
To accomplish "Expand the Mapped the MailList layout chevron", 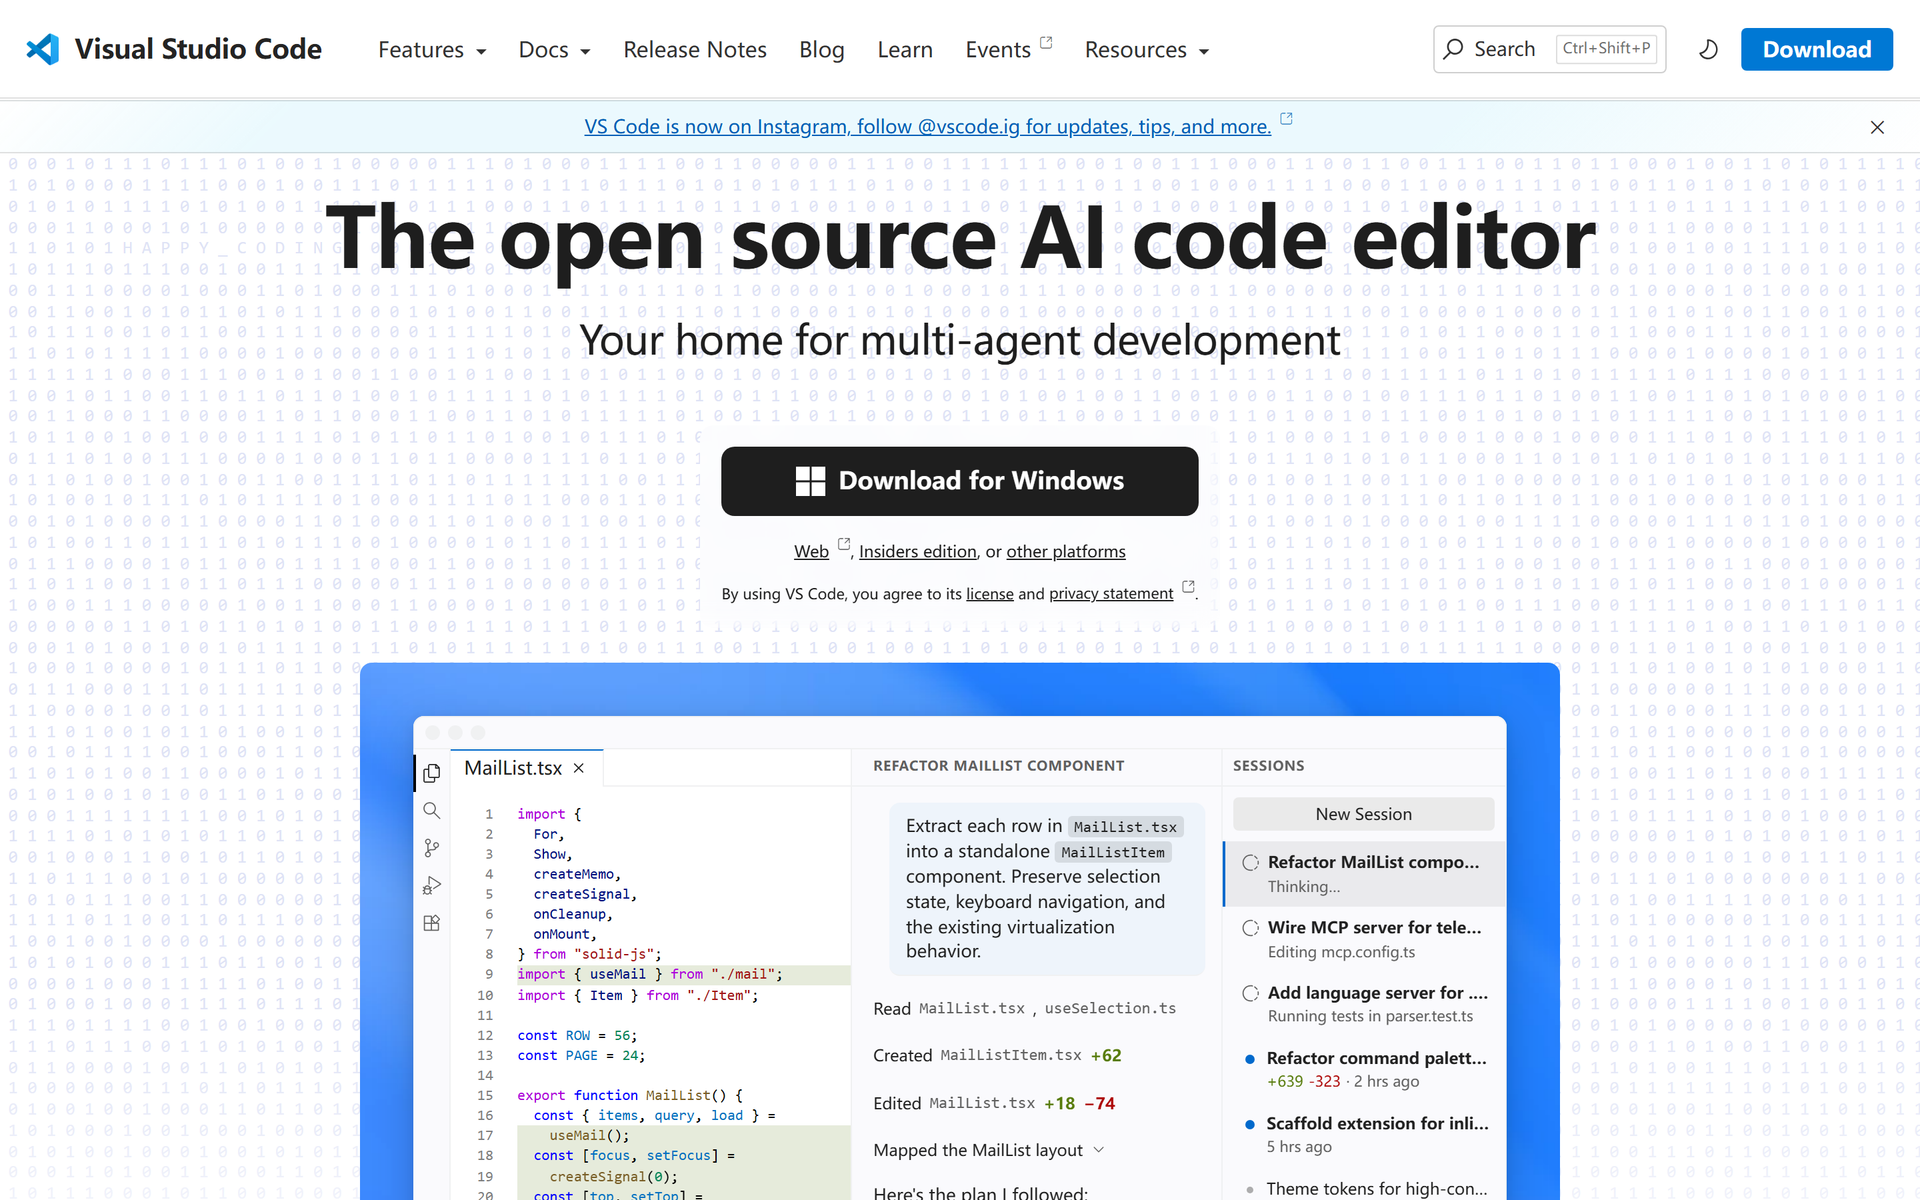I will click(1099, 1150).
